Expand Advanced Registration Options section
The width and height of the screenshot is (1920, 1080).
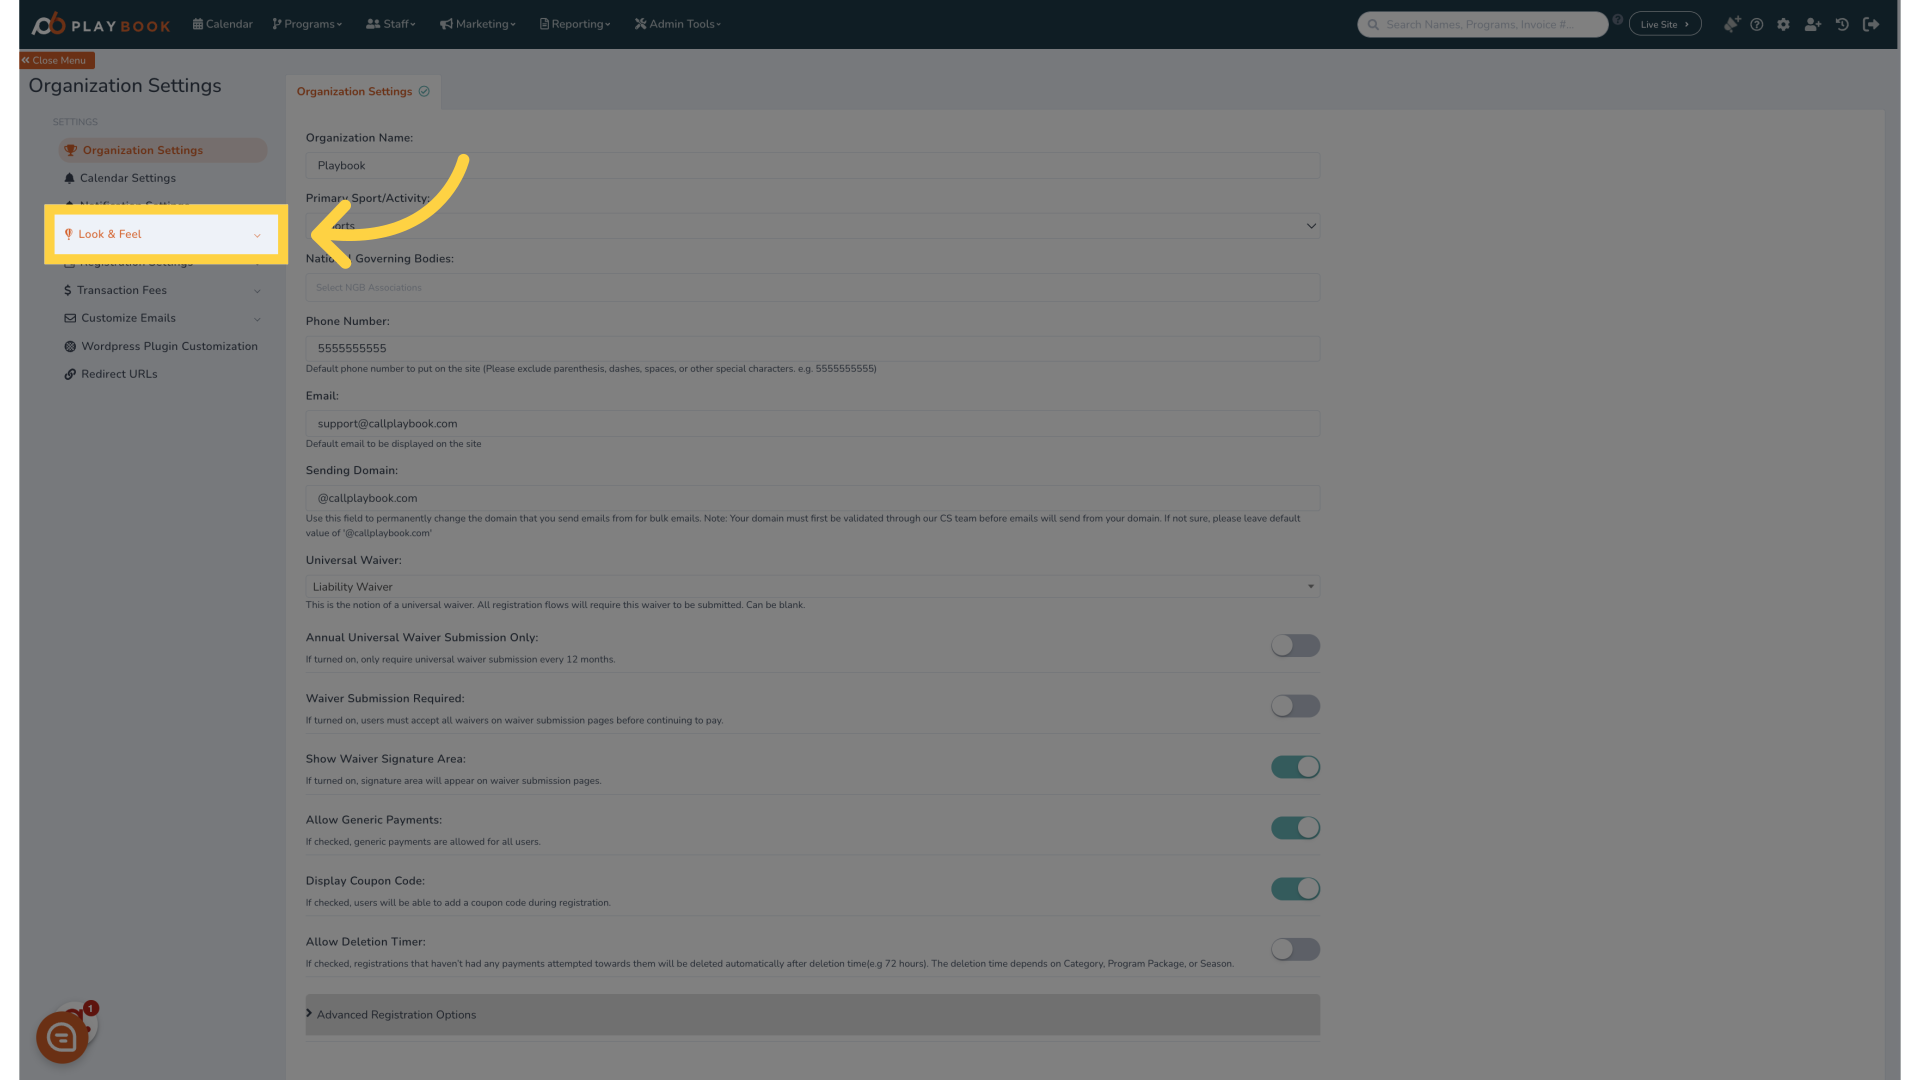(x=396, y=1014)
